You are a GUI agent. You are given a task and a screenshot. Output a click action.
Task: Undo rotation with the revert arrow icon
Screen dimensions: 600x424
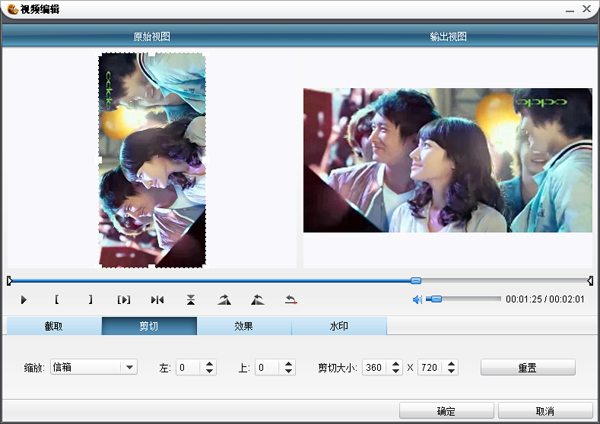click(291, 300)
